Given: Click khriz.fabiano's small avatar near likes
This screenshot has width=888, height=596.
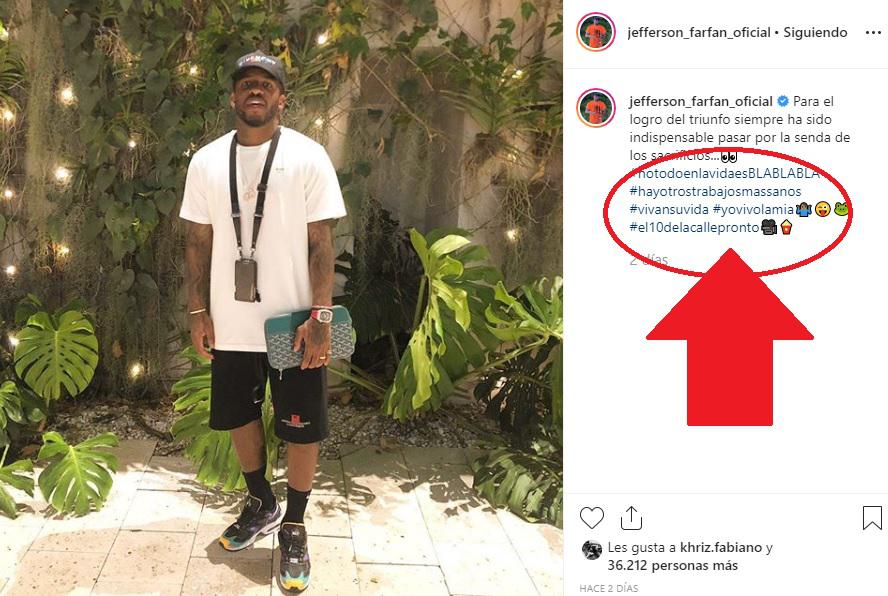Looking at the screenshot, I should [x=592, y=550].
